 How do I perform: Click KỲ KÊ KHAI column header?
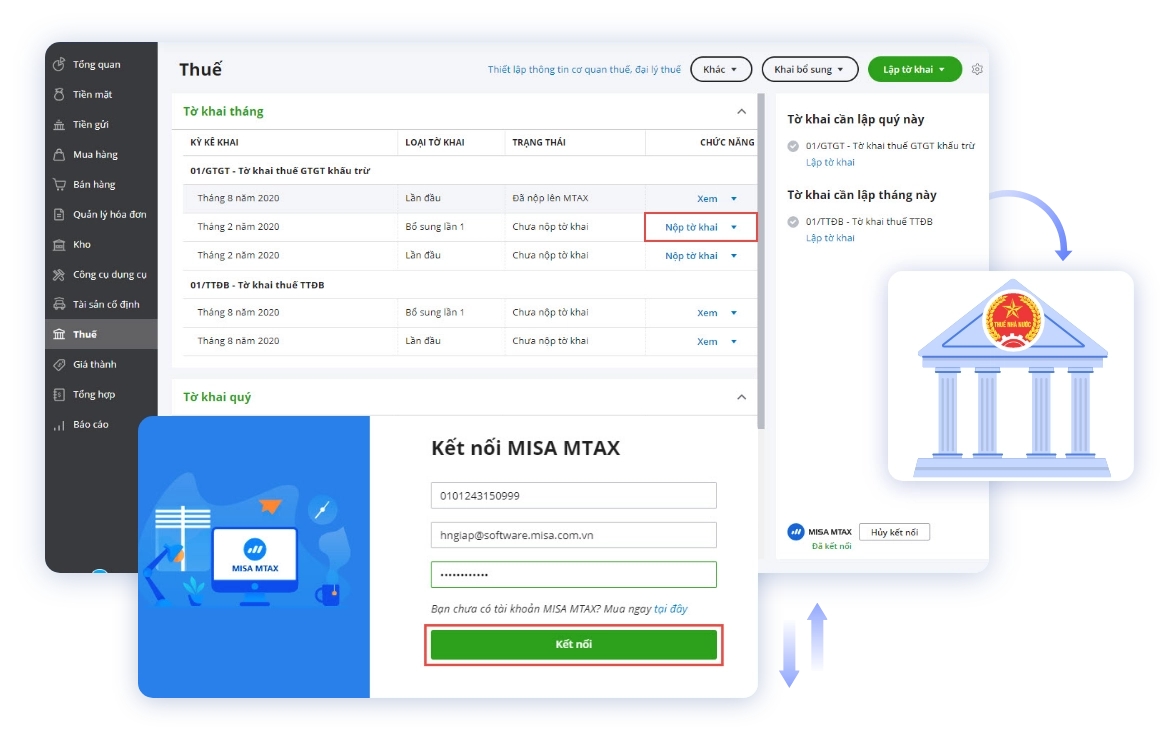pyautogui.click(x=215, y=142)
